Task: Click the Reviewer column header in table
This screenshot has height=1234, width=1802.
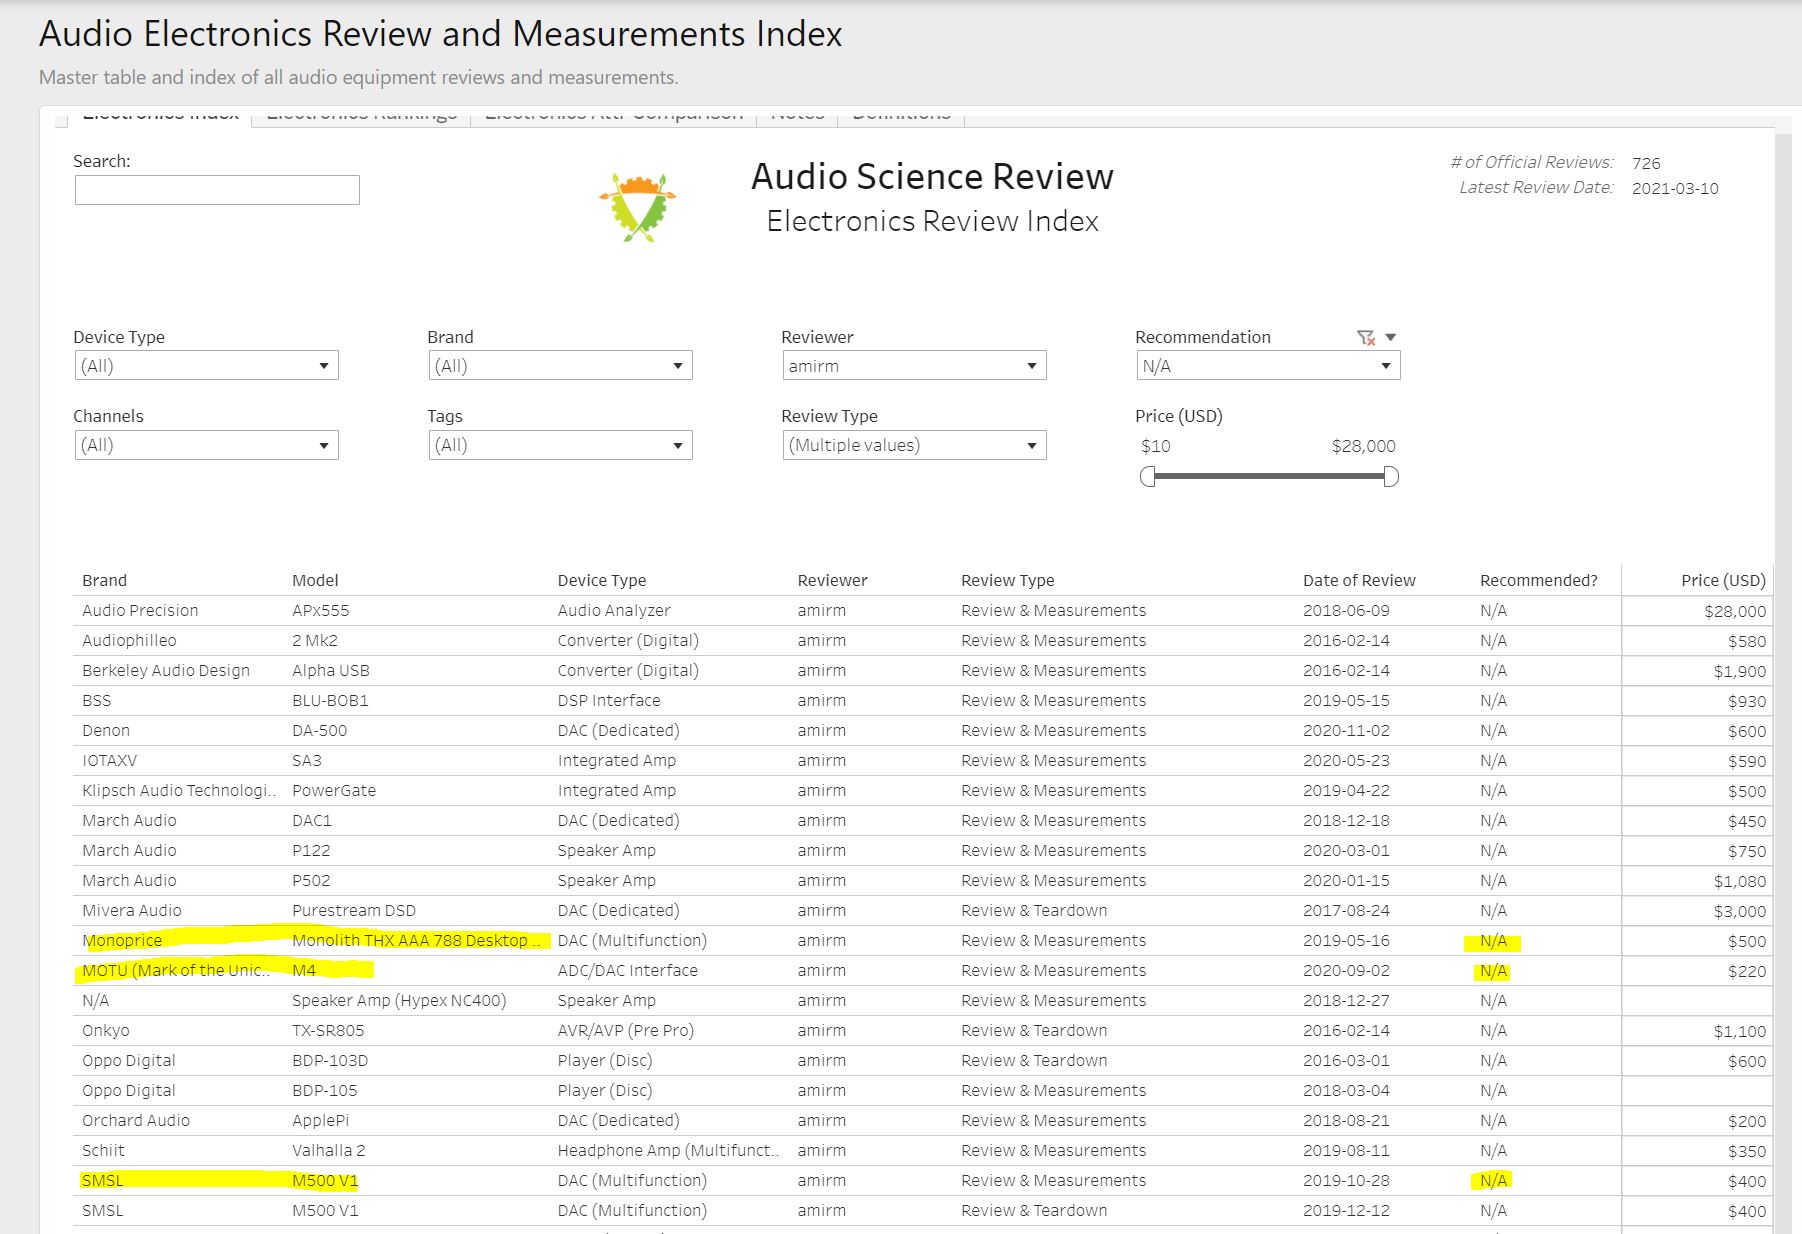Action: [832, 580]
